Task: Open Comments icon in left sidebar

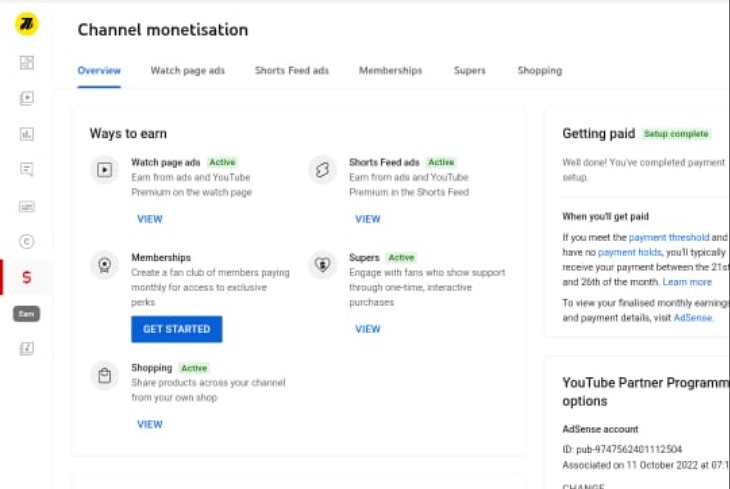Action: coord(27,170)
